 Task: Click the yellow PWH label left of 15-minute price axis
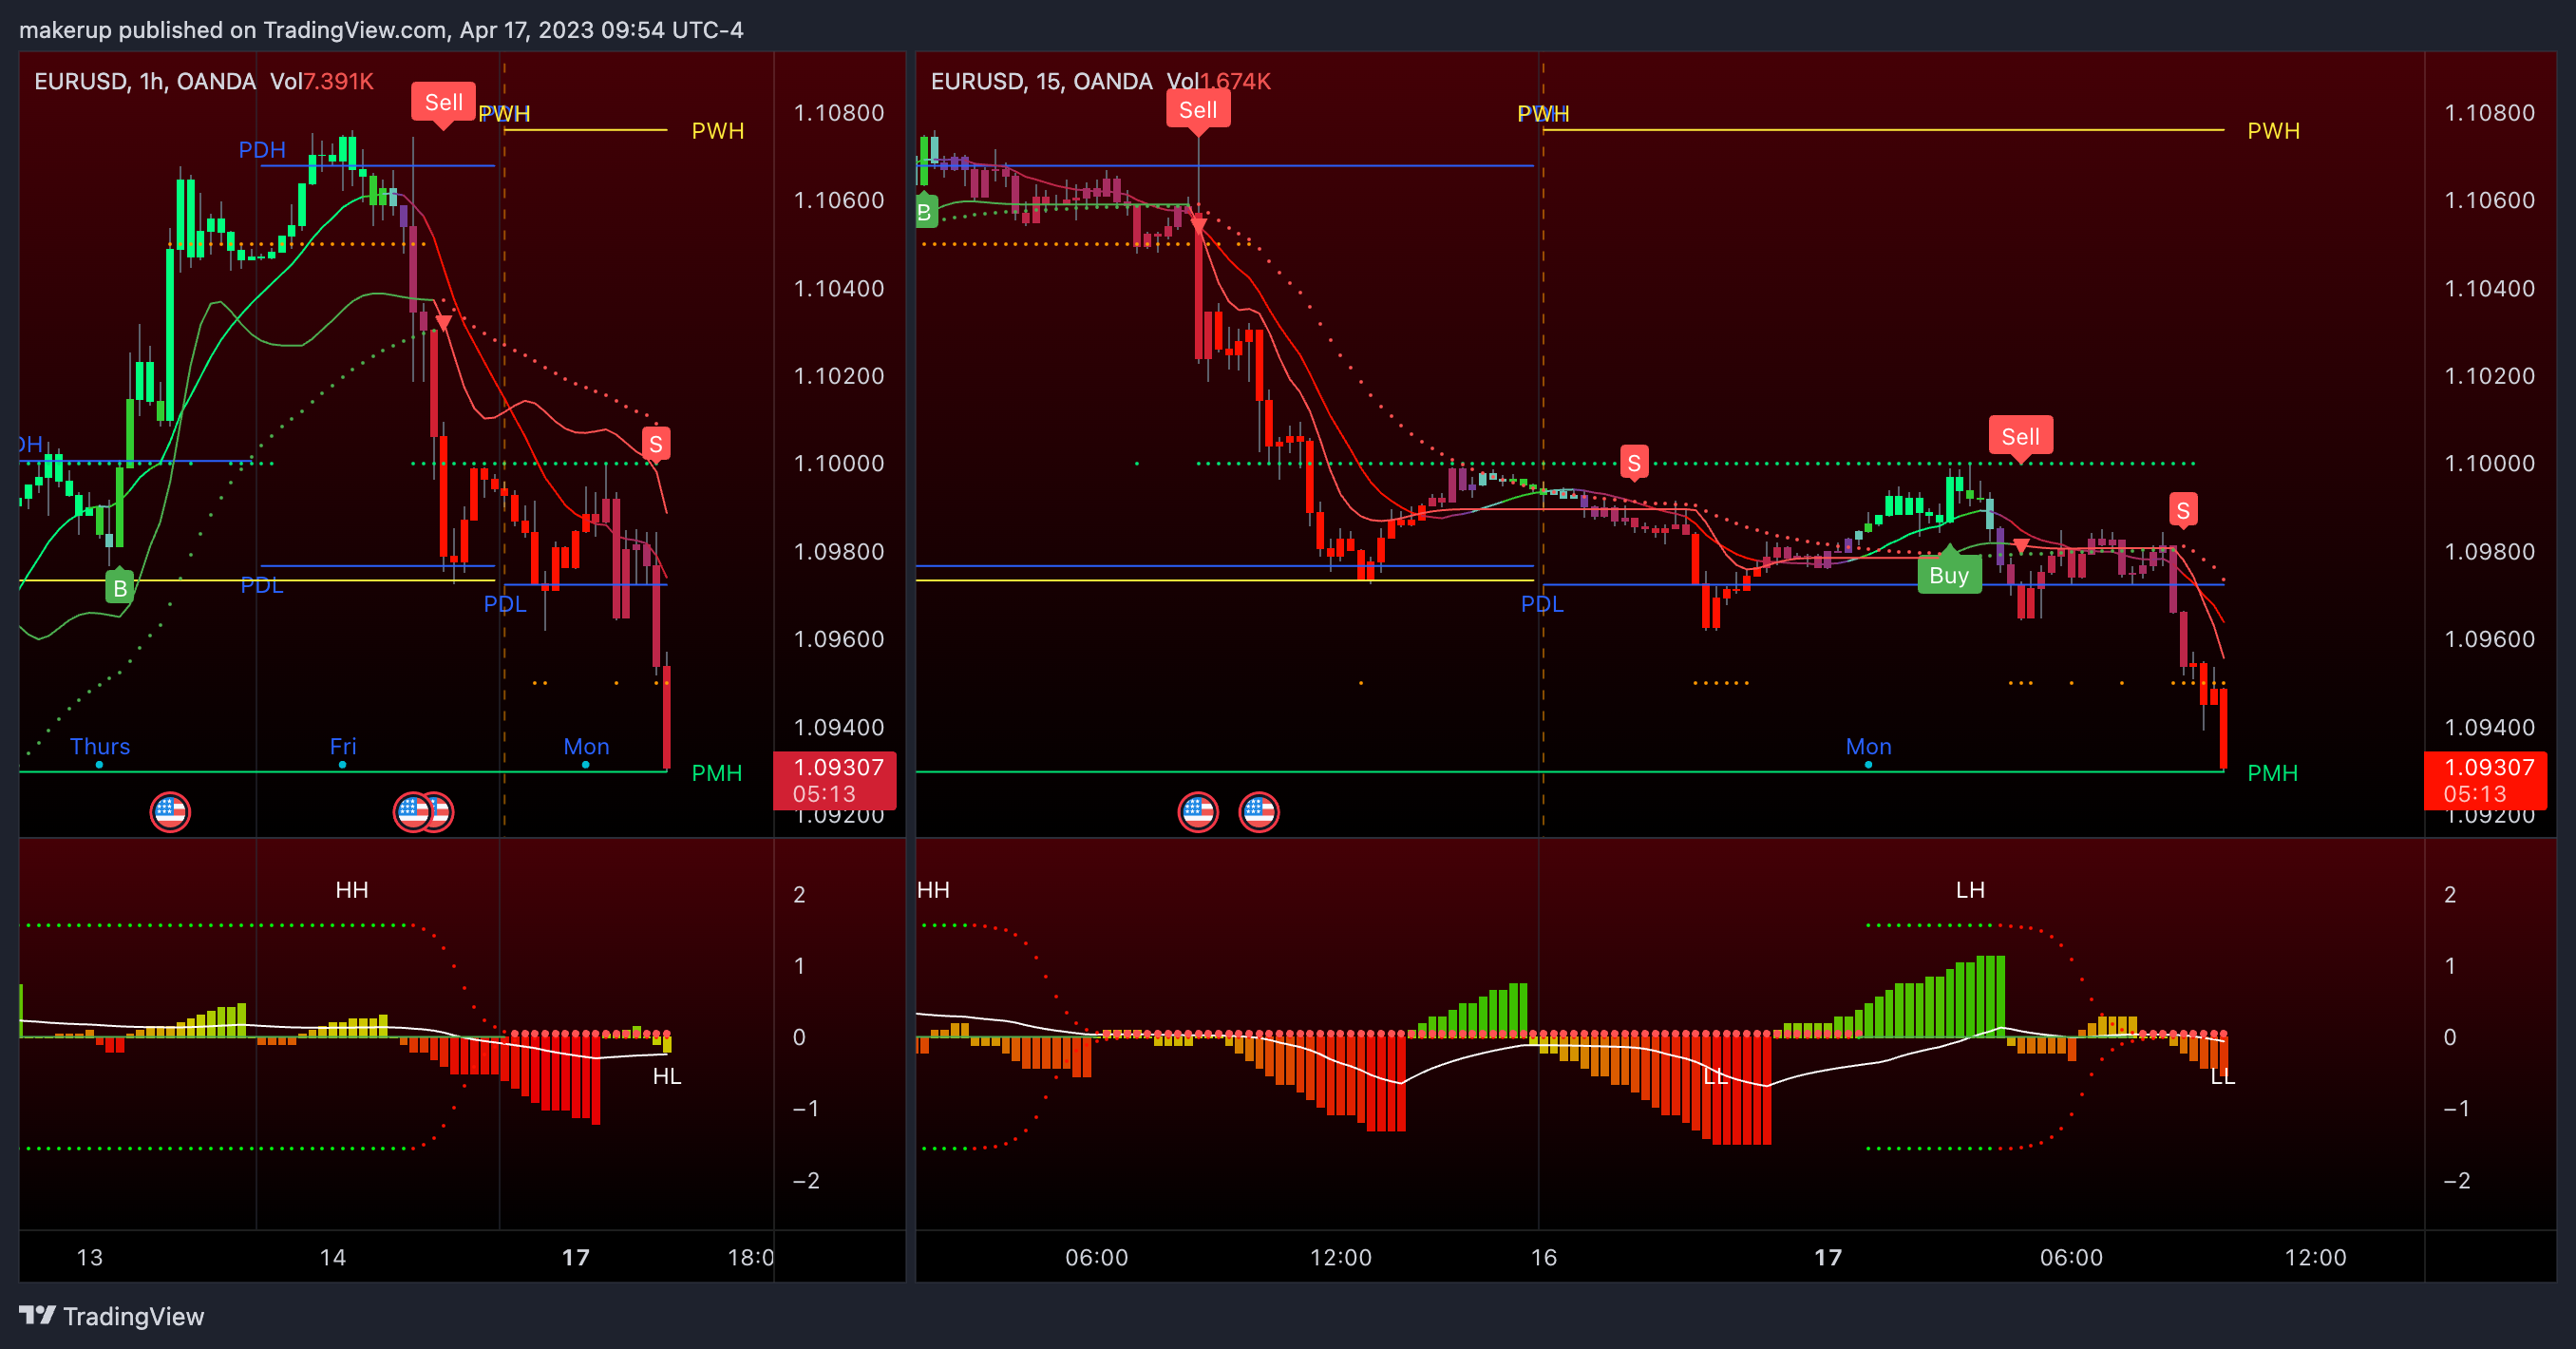click(2273, 131)
